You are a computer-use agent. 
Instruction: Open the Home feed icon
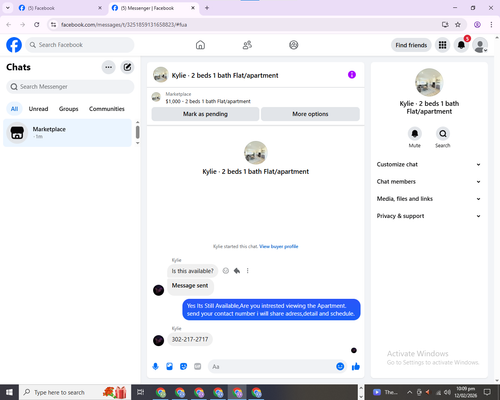tap(200, 45)
